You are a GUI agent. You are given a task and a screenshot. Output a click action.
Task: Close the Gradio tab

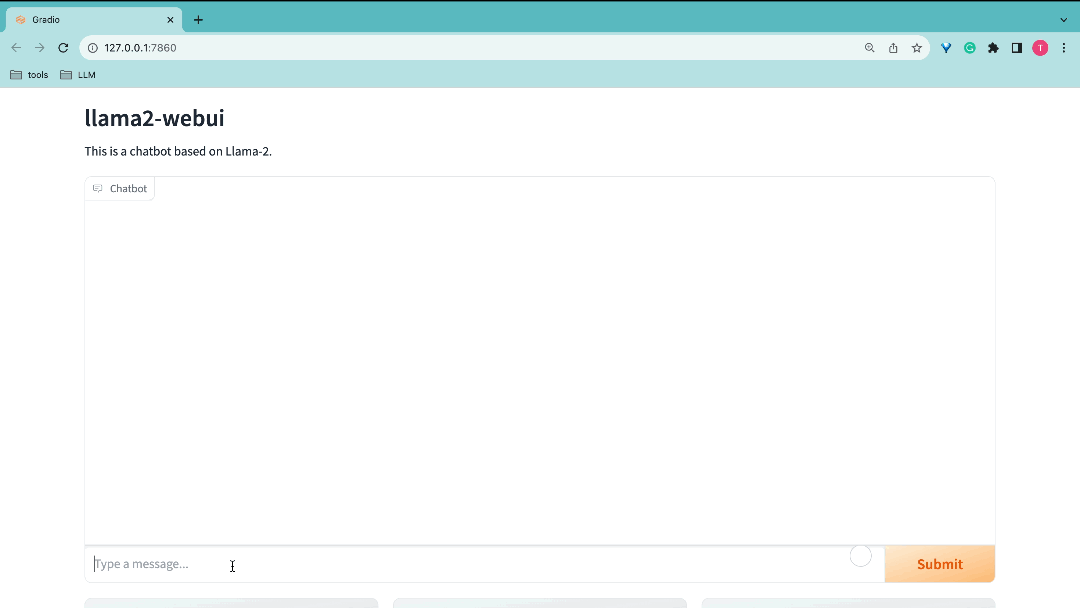click(x=170, y=20)
